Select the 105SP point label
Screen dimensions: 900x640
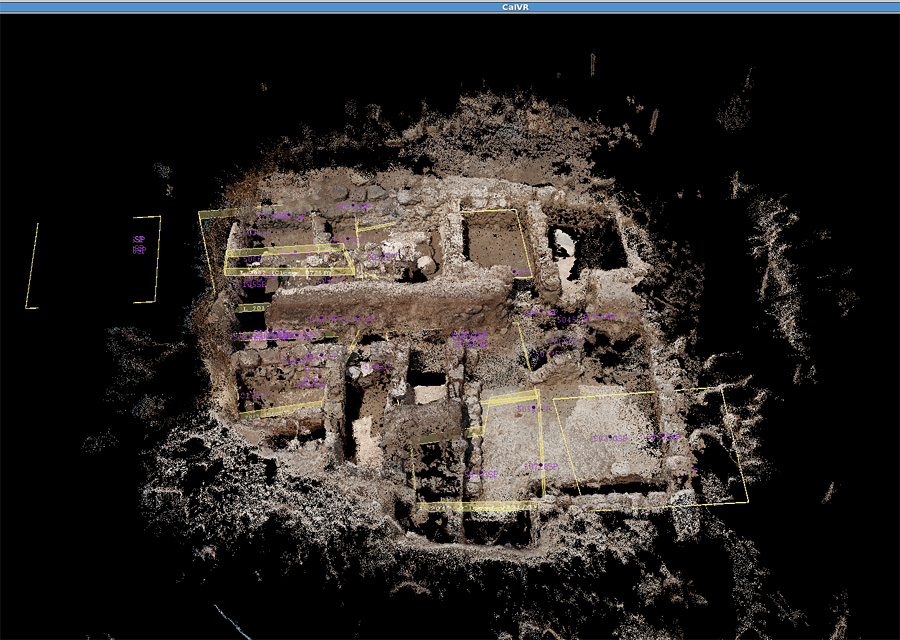pos(254,284)
